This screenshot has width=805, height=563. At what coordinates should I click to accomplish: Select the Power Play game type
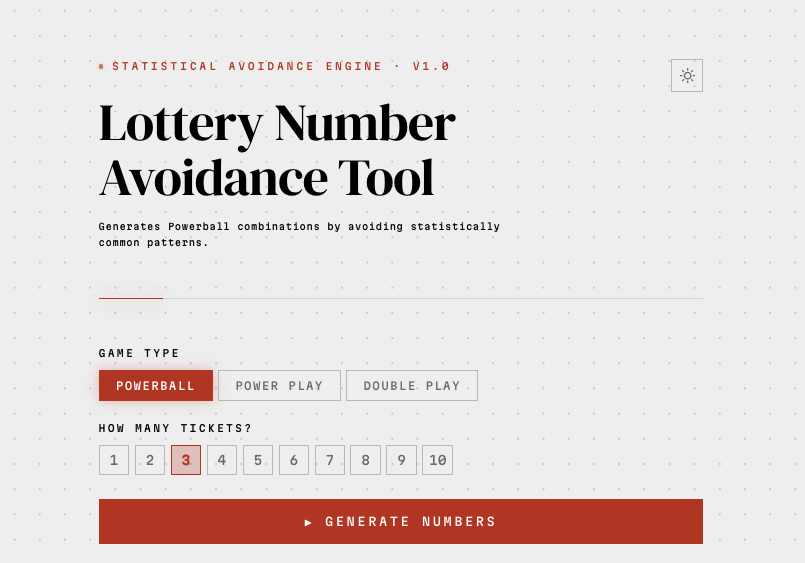tap(279, 385)
